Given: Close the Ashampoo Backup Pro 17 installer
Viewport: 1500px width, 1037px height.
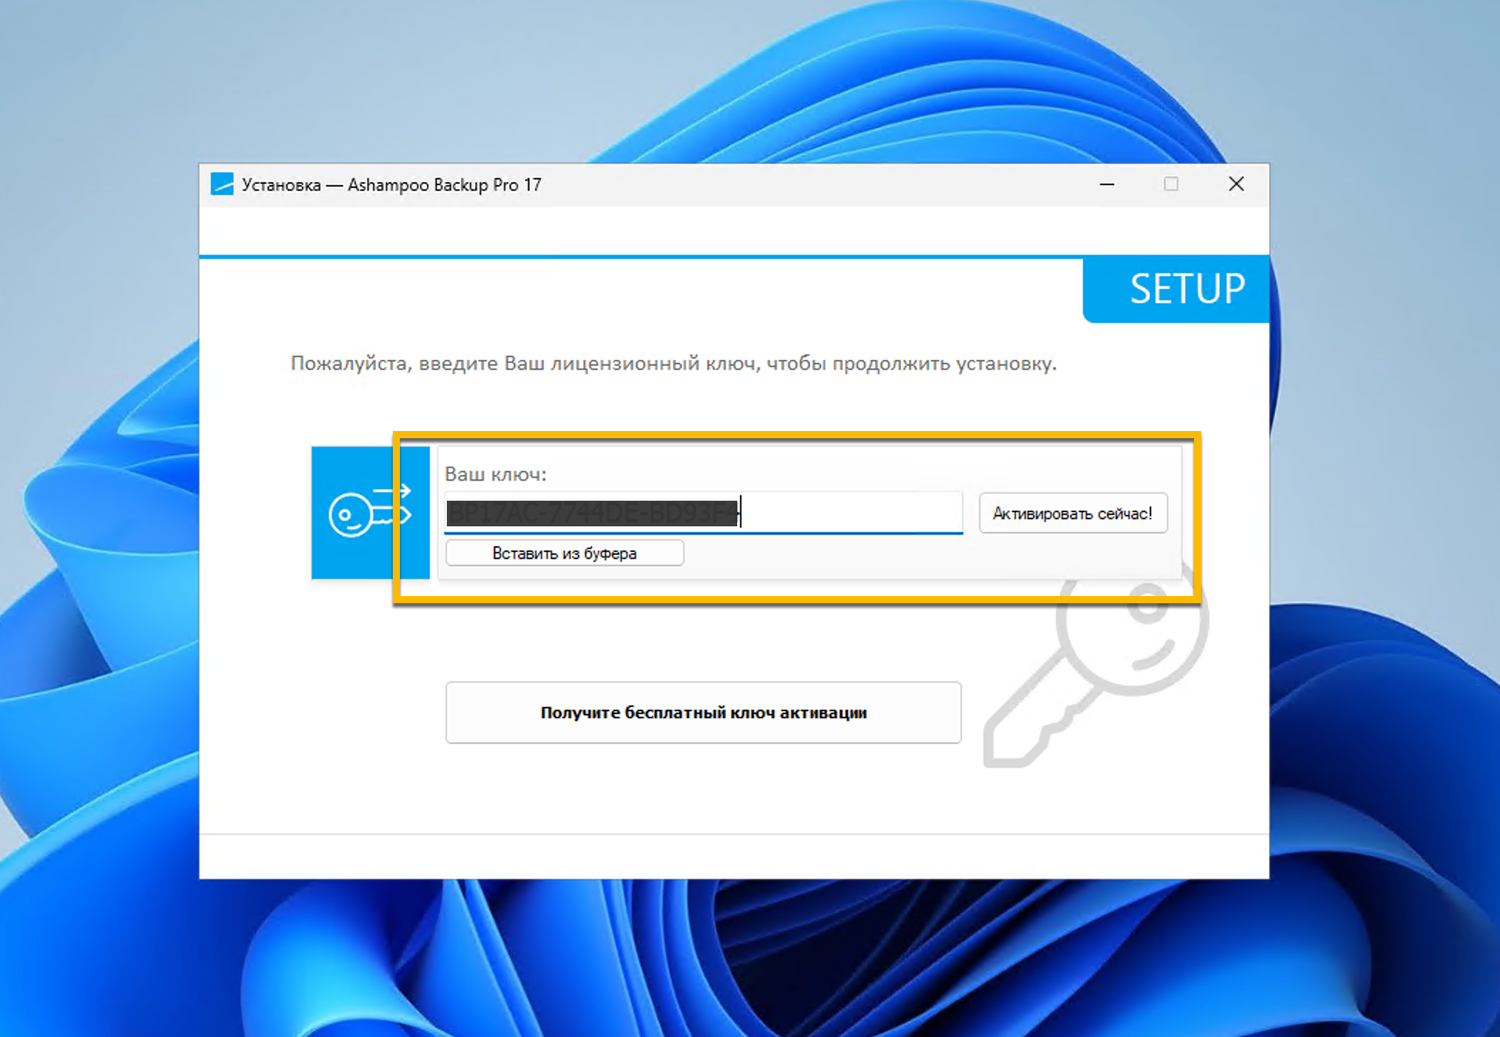Looking at the screenshot, I should click(x=1236, y=184).
